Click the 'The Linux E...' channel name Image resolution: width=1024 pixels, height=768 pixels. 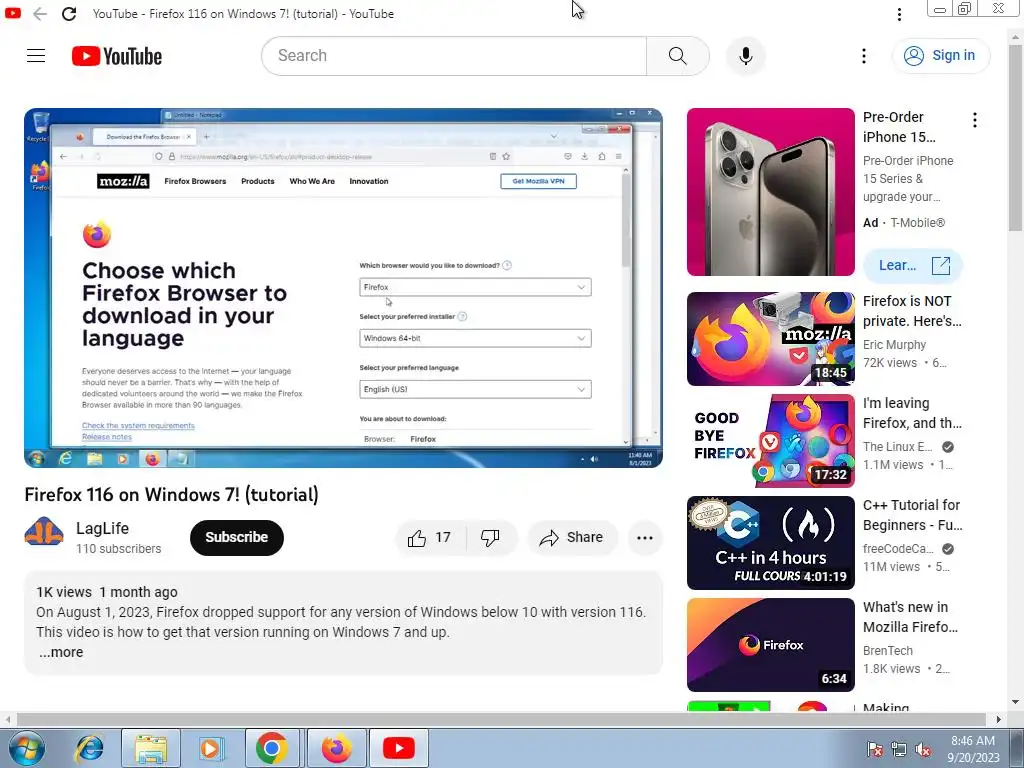pyautogui.click(x=897, y=447)
